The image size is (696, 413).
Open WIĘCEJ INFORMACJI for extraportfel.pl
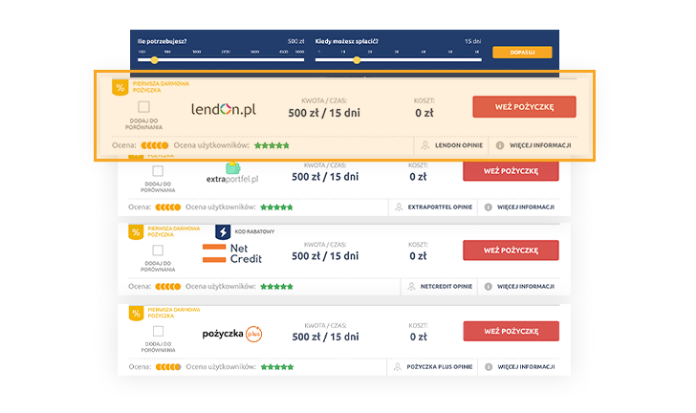tap(526, 207)
